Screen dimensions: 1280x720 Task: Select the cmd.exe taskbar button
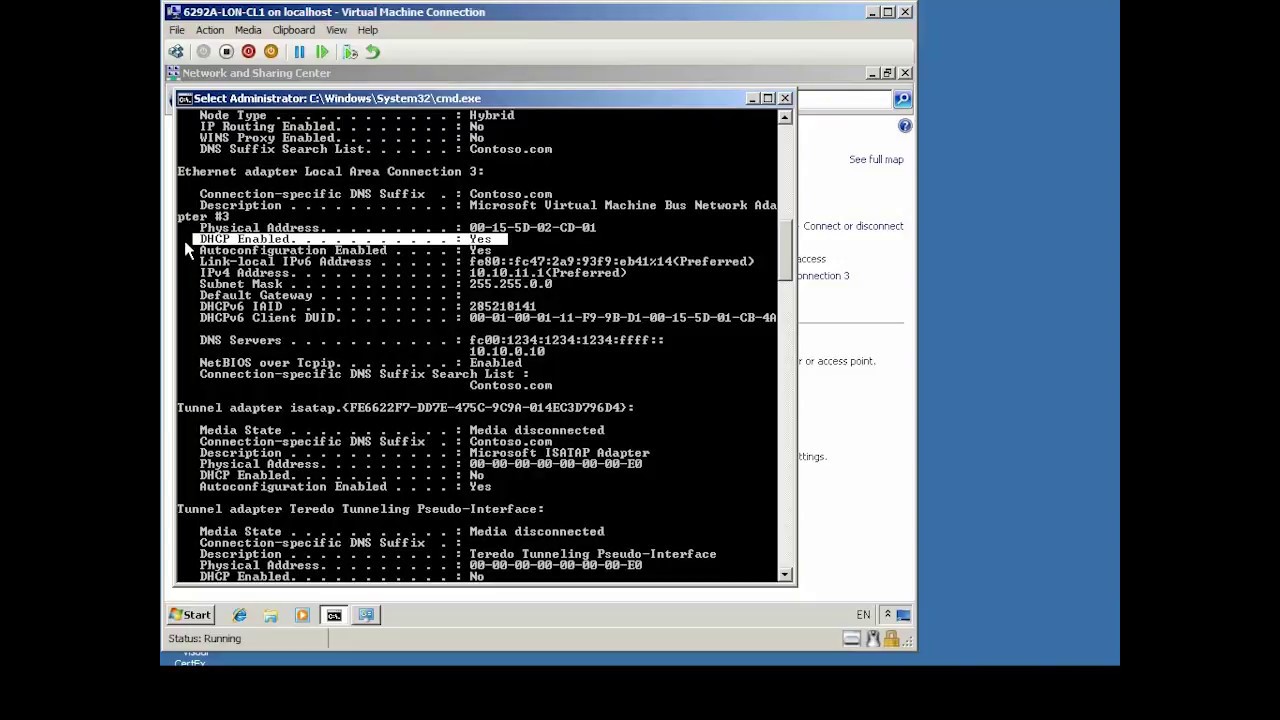[334, 615]
